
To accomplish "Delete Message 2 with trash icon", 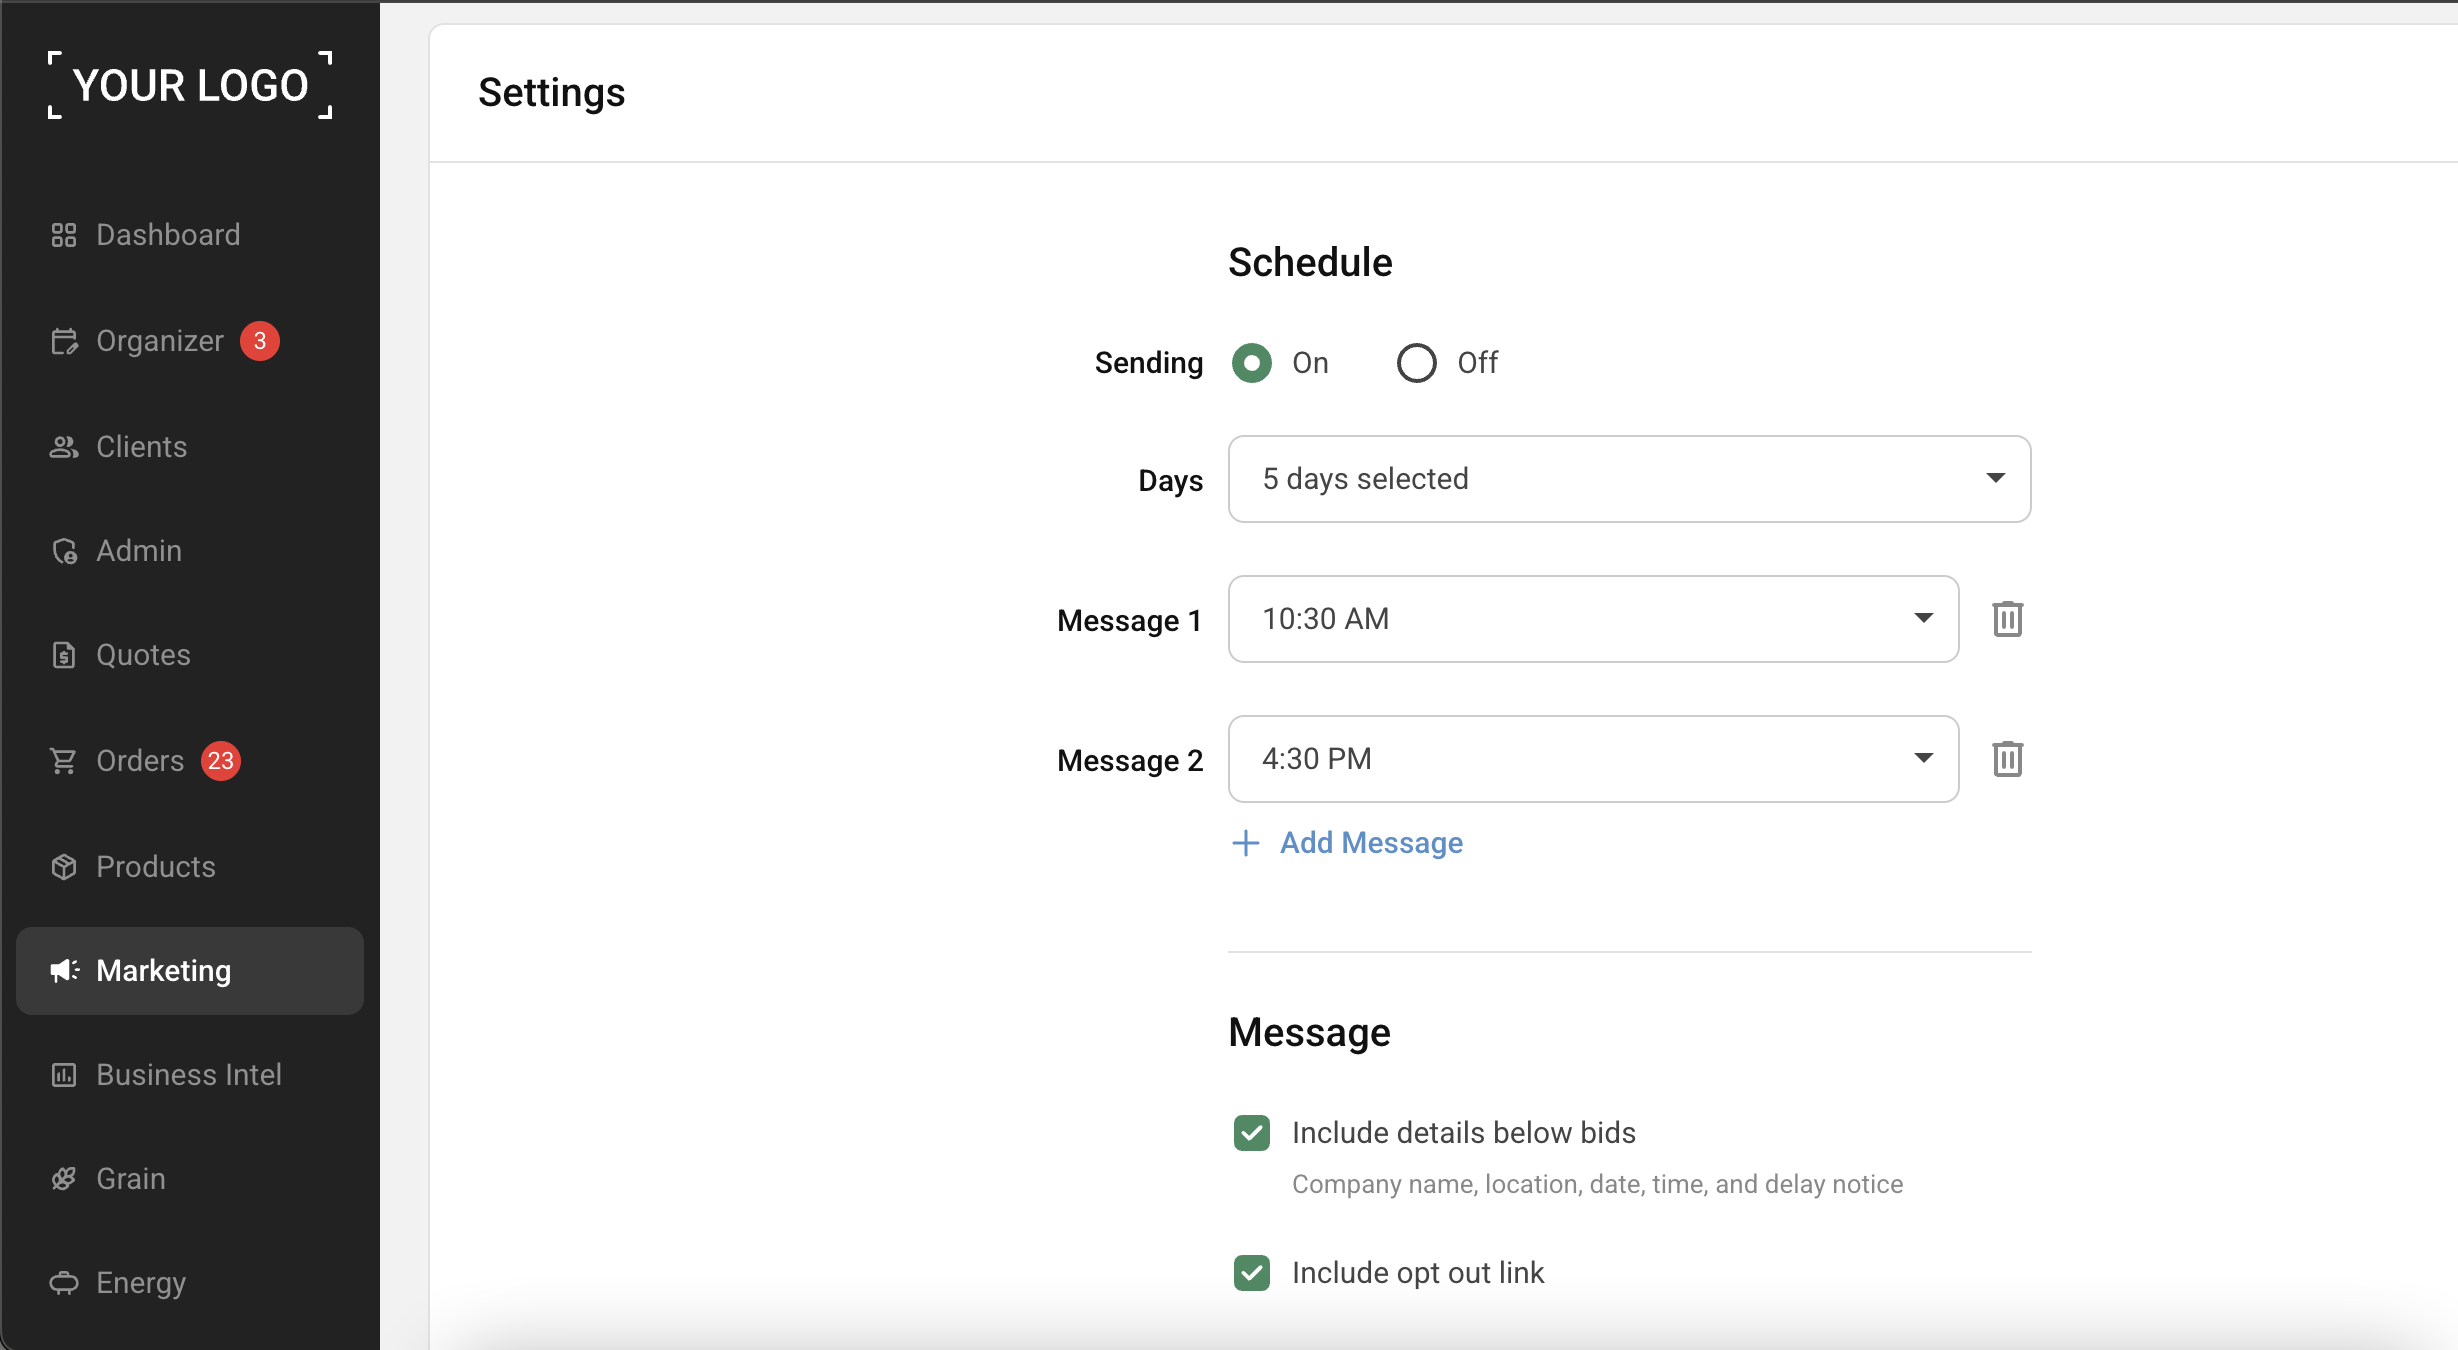I will (x=2007, y=759).
